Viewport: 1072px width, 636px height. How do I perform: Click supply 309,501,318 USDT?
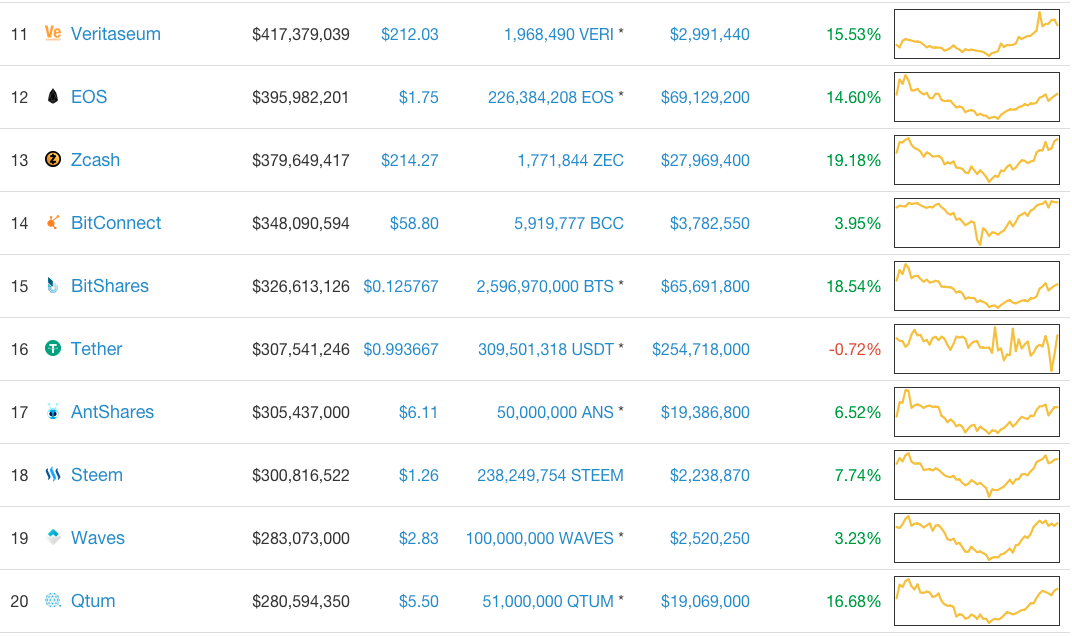pos(546,349)
